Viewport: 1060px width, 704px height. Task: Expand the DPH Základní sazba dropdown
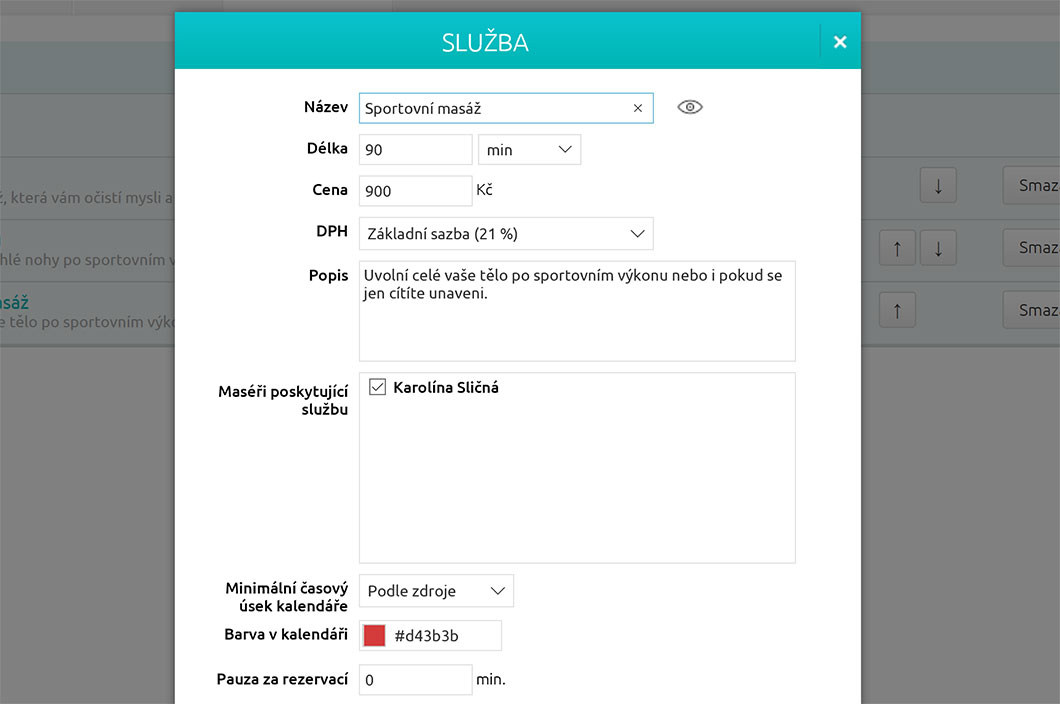[x=505, y=234]
